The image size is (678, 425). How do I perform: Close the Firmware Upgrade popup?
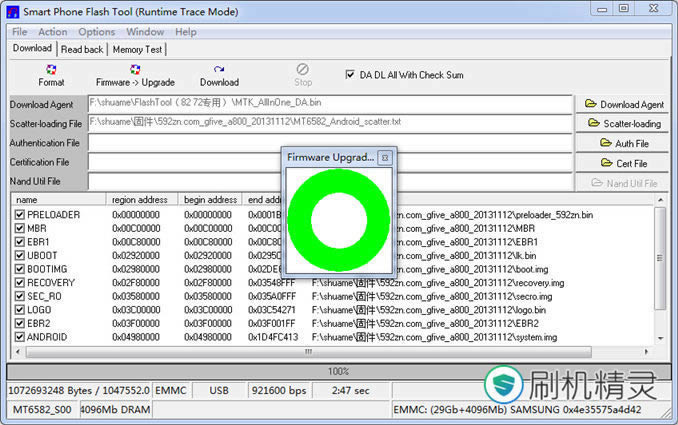coord(385,157)
